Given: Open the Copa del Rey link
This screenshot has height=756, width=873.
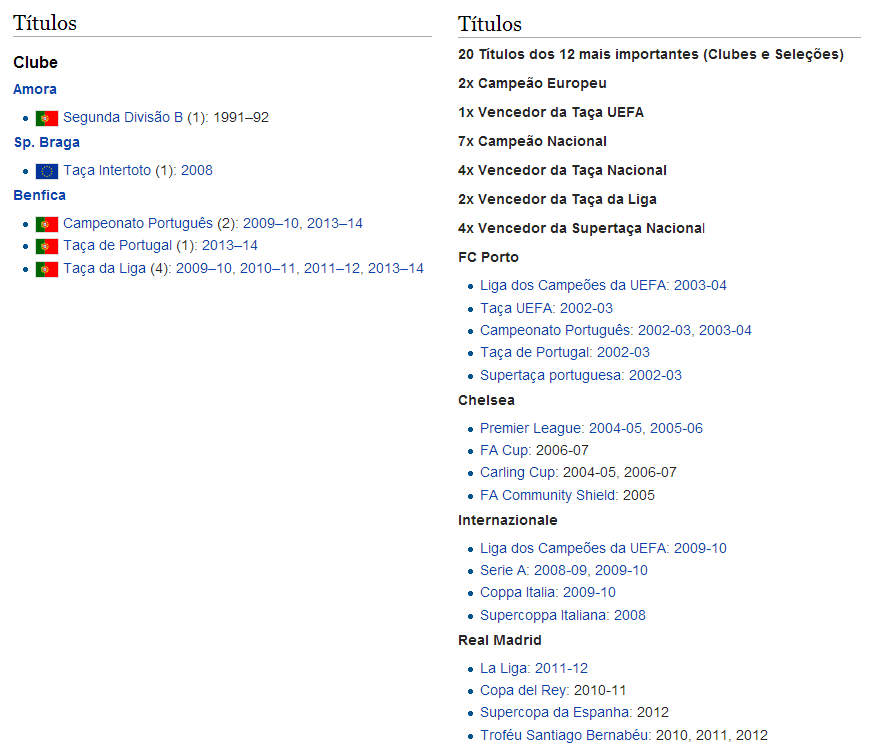Looking at the screenshot, I should 522,690.
